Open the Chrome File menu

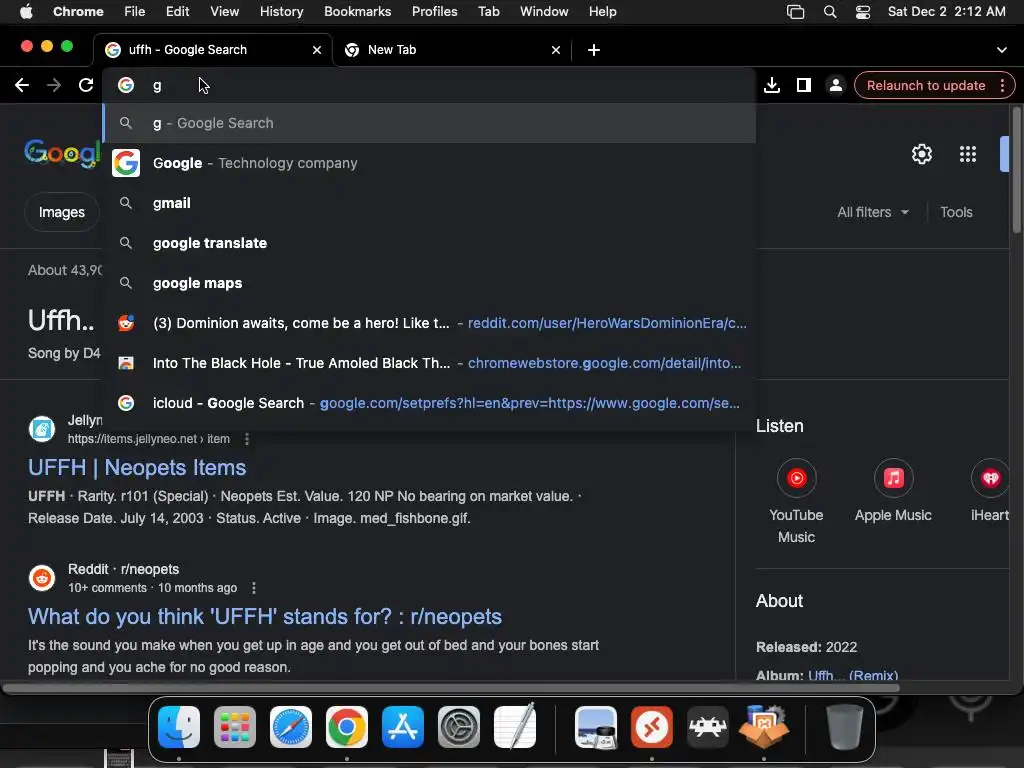click(135, 12)
